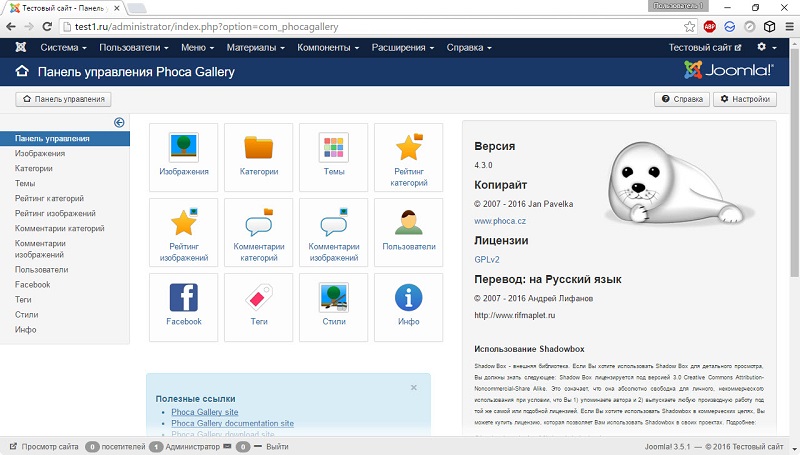800x455 pixels.
Task: Collapse the sidebar with the blue arrow icon
Action: pyautogui.click(x=119, y=122)
